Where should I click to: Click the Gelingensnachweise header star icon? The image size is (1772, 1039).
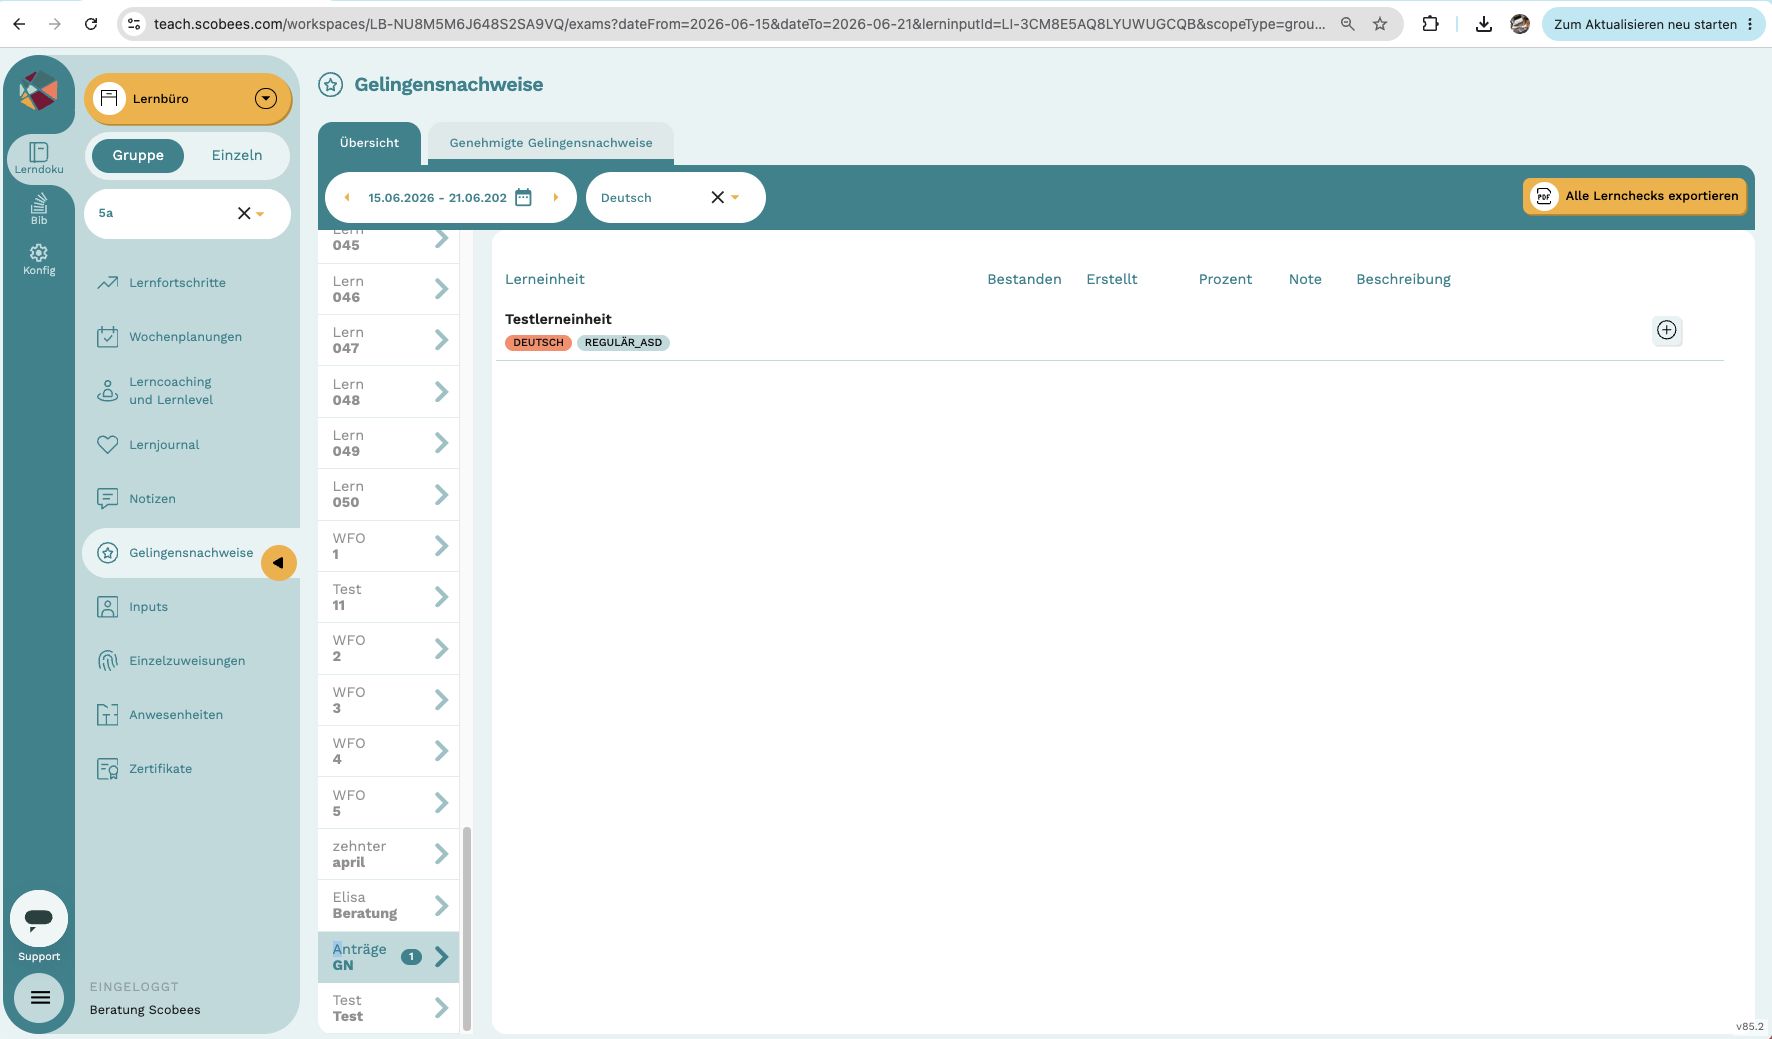tap(331, 85)
